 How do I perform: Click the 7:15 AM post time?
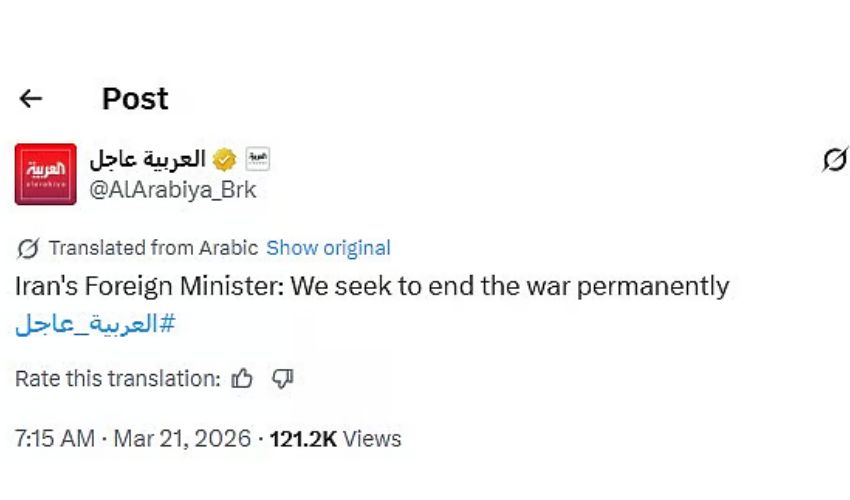pos(55,438)
